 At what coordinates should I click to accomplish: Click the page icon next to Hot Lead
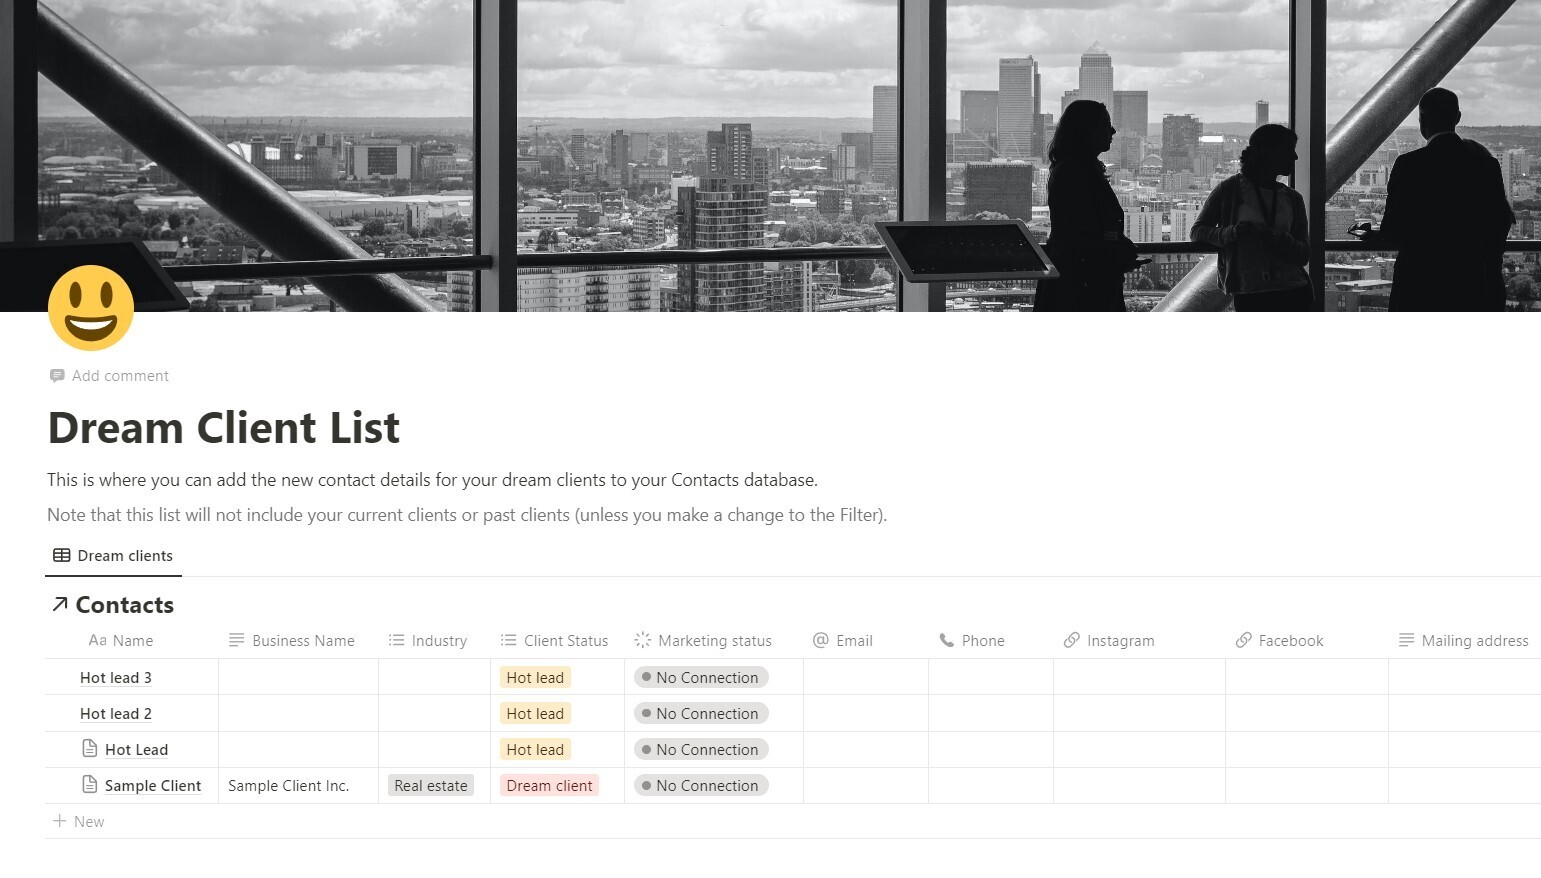click(x=90, y=749)
